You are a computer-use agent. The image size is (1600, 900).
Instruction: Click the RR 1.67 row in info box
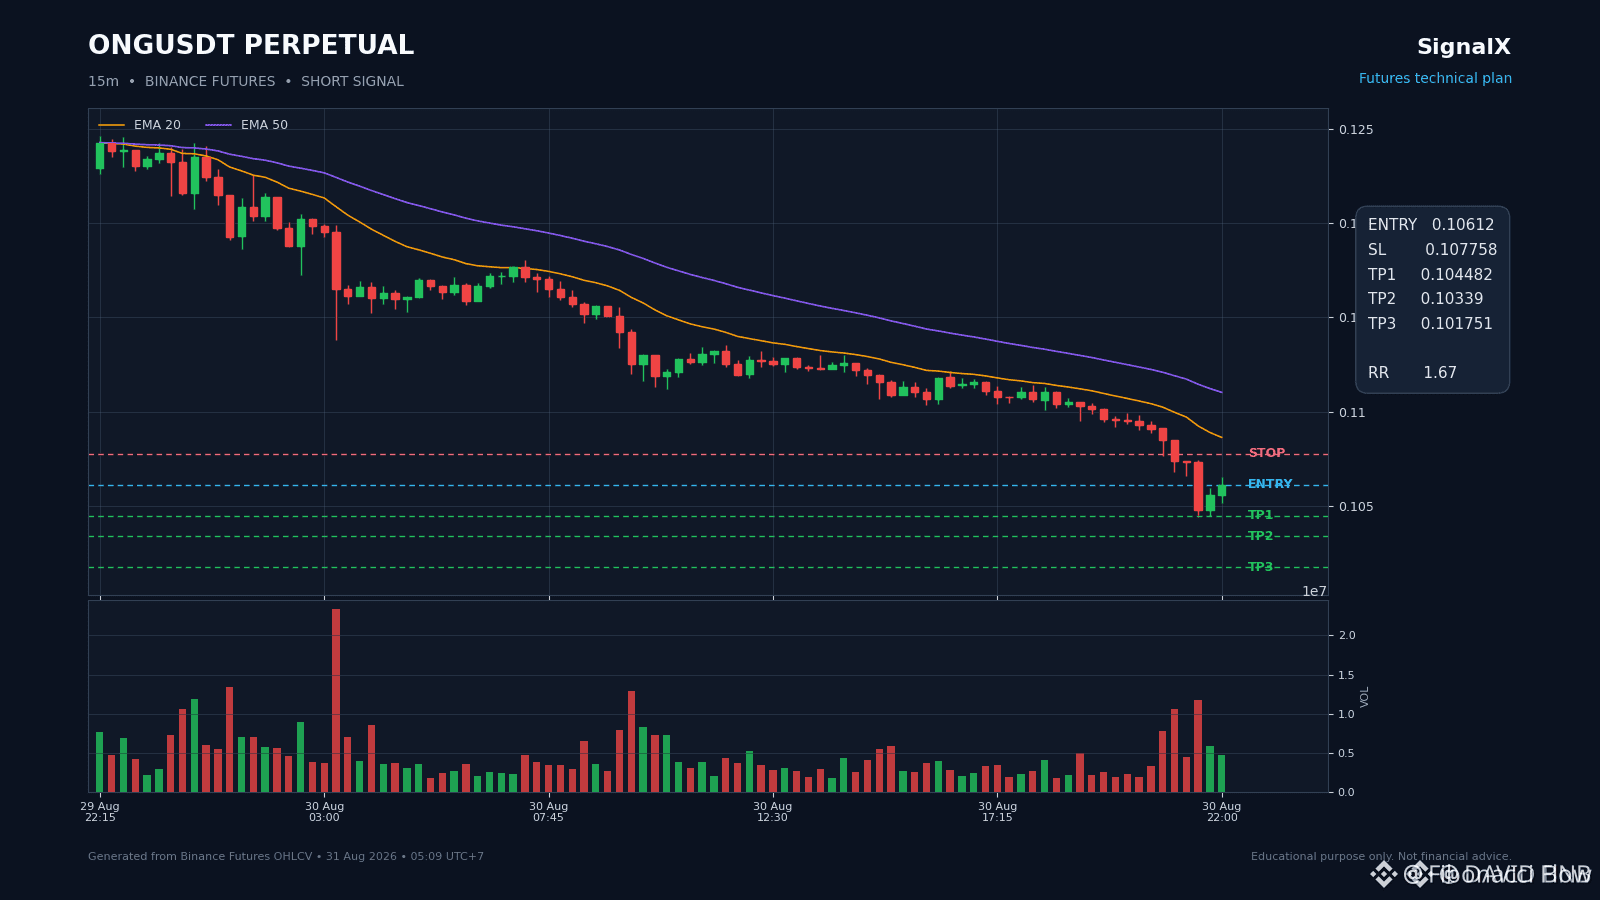click(x=1412, y=373)
